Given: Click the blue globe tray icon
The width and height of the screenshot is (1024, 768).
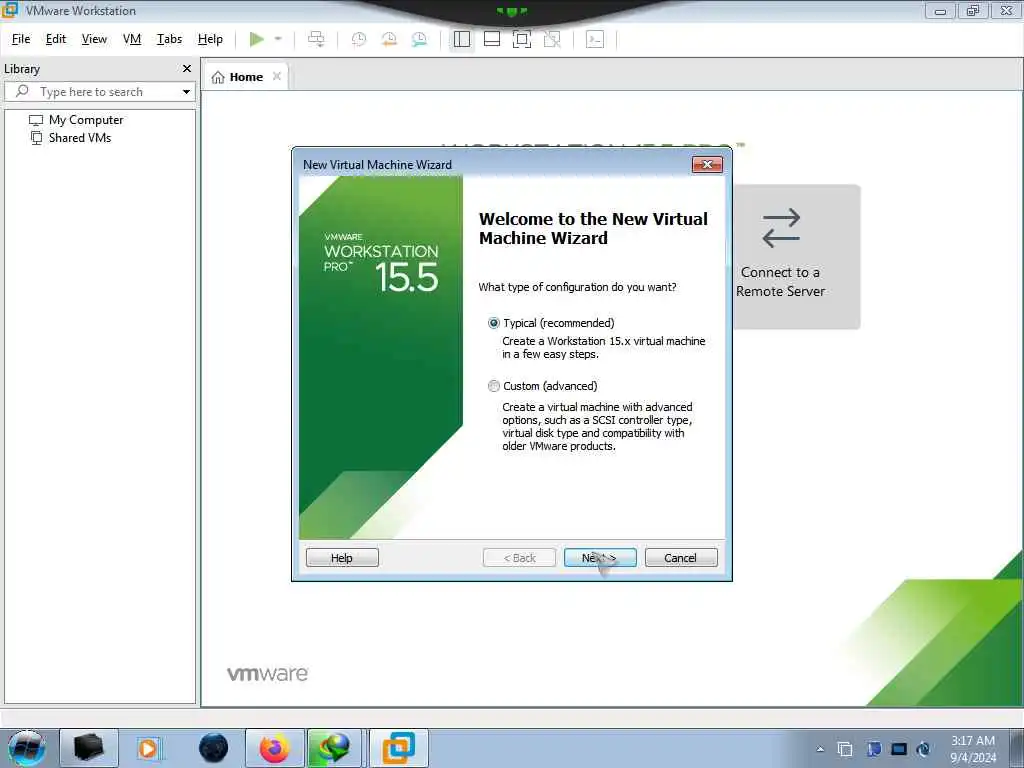Looking at the screenshot, I should 923,749.
